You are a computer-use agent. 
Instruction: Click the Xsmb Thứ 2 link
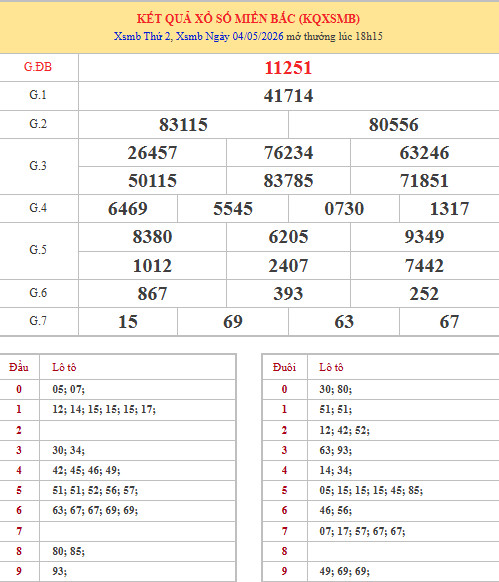click(143, 36)
